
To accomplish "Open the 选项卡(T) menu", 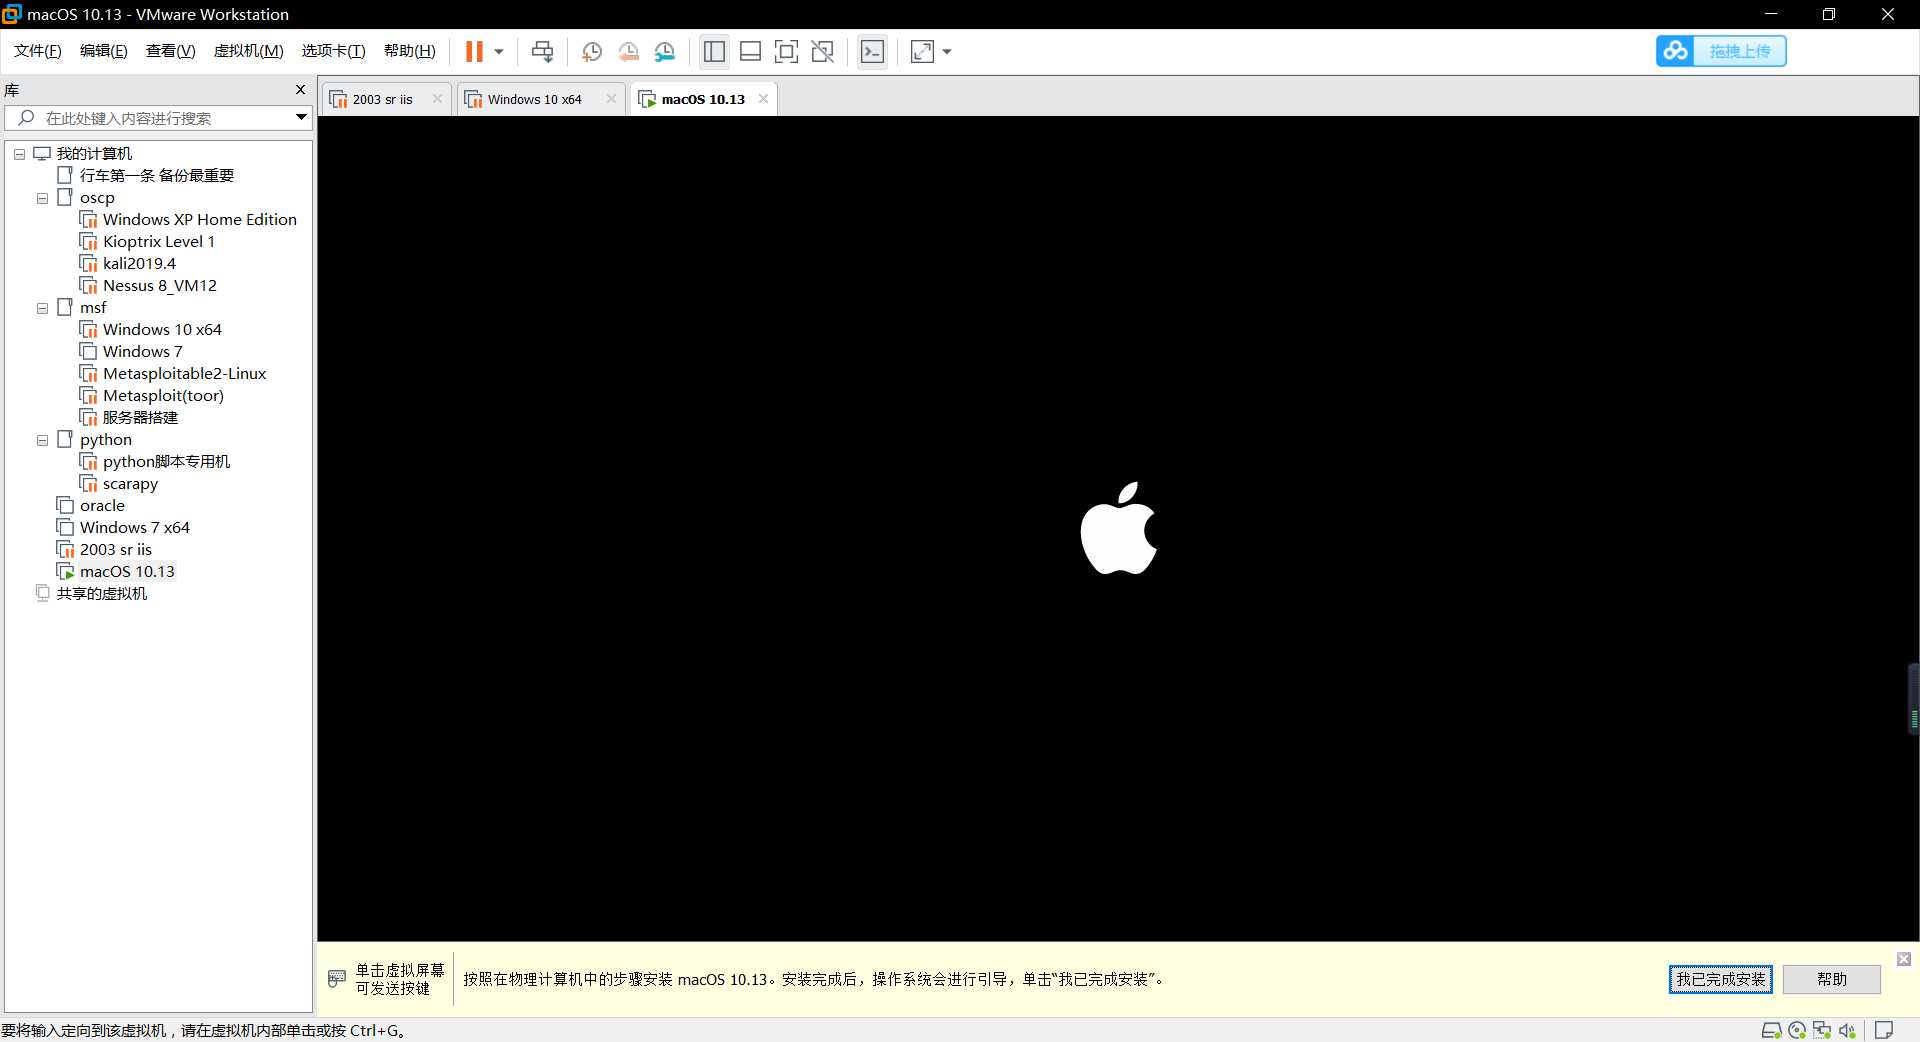I will click(333, 51).
